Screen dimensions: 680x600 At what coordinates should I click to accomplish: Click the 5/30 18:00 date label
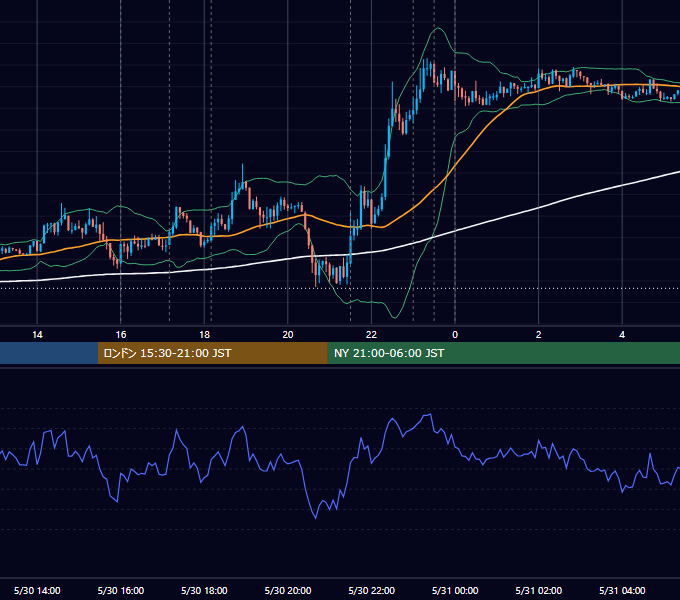[x=204, y=590]
